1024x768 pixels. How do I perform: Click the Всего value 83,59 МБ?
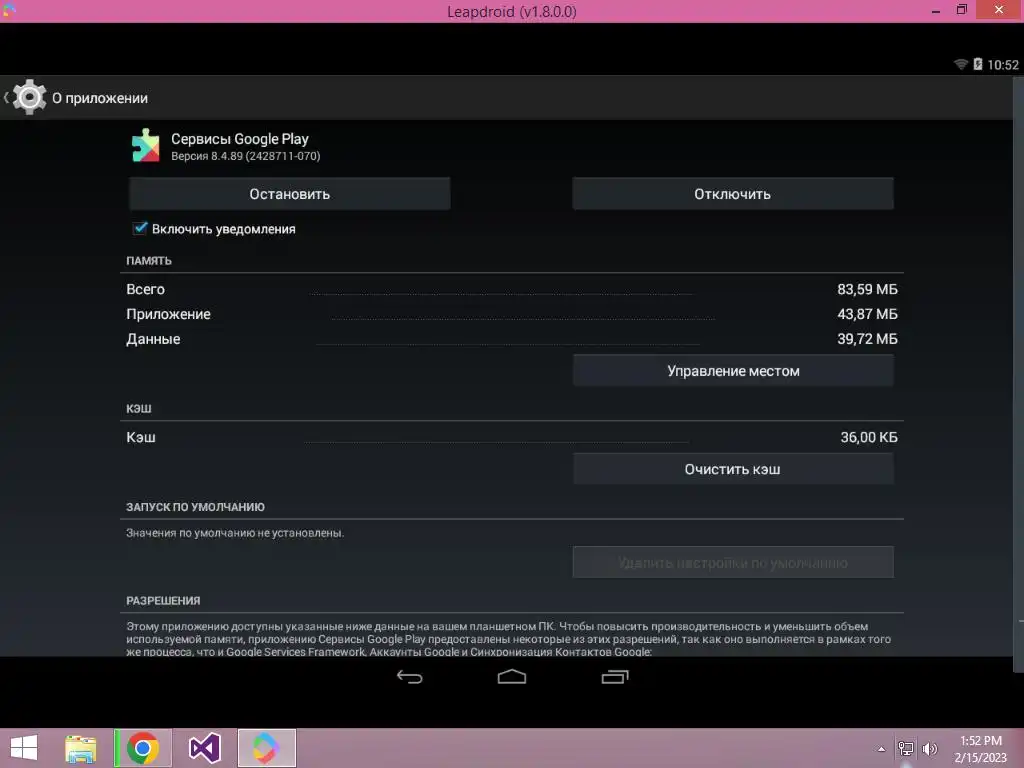[x=867, y=289]
